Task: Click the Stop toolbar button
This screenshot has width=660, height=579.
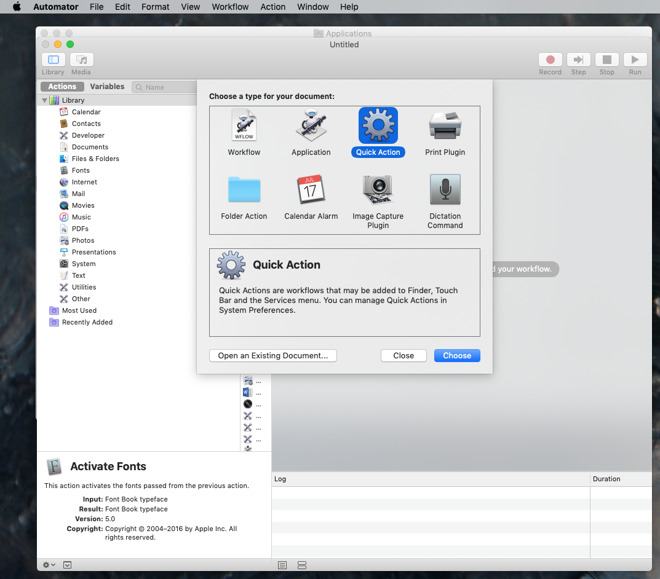Action: point(607,60)
